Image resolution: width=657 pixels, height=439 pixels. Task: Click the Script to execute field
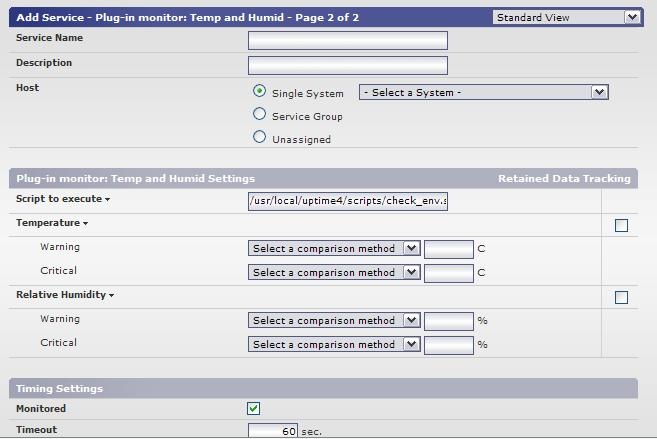pyautogui.click(x=347, y=201)
